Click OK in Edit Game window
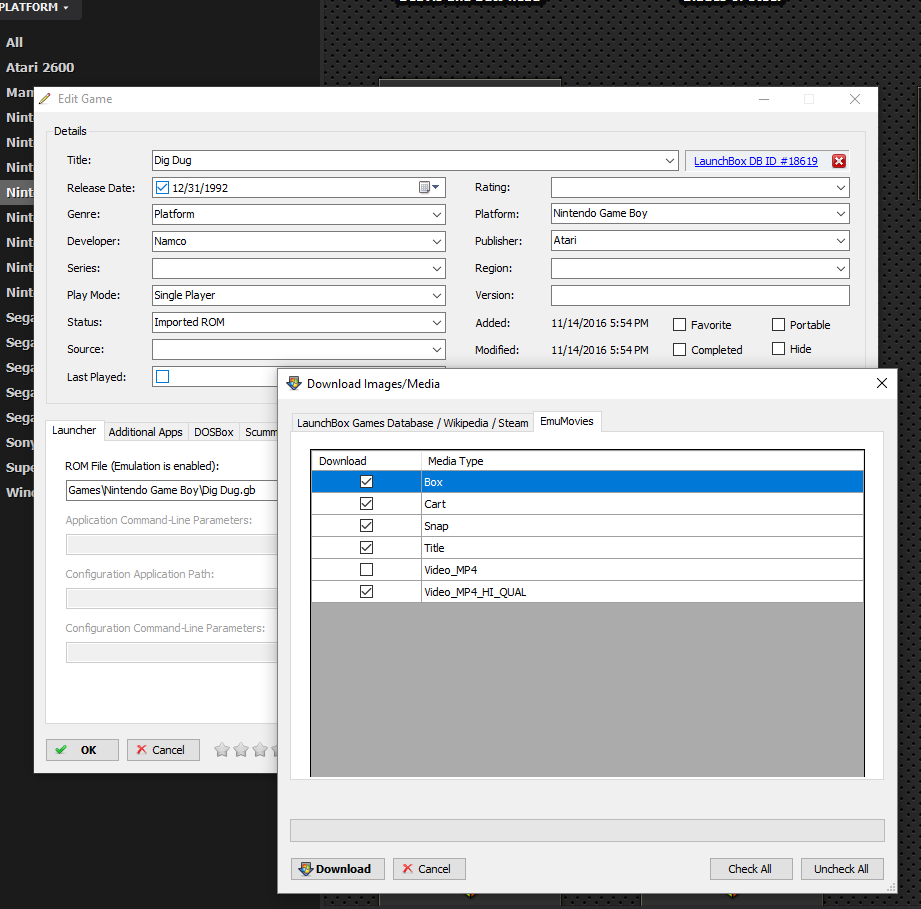Image resolution: width=921 pixels, height=909 pixels. click(x=82, y=750)
